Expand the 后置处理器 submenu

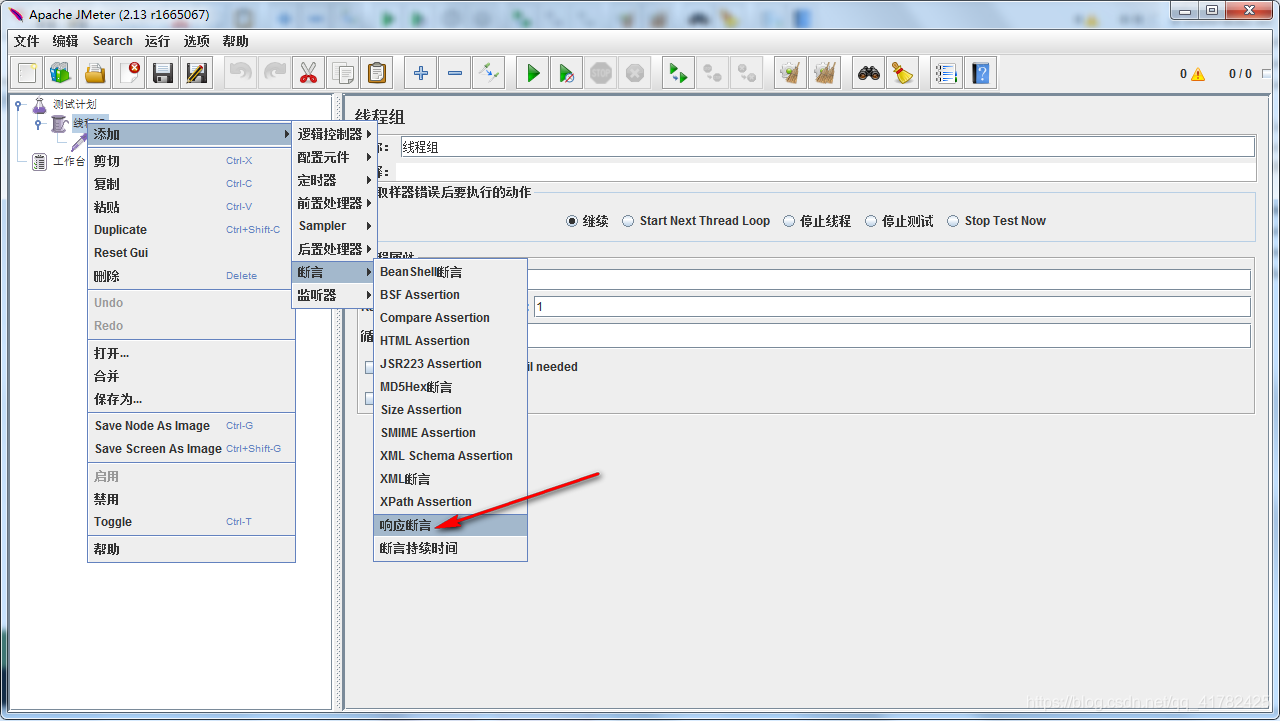click(x=334, y=249)
